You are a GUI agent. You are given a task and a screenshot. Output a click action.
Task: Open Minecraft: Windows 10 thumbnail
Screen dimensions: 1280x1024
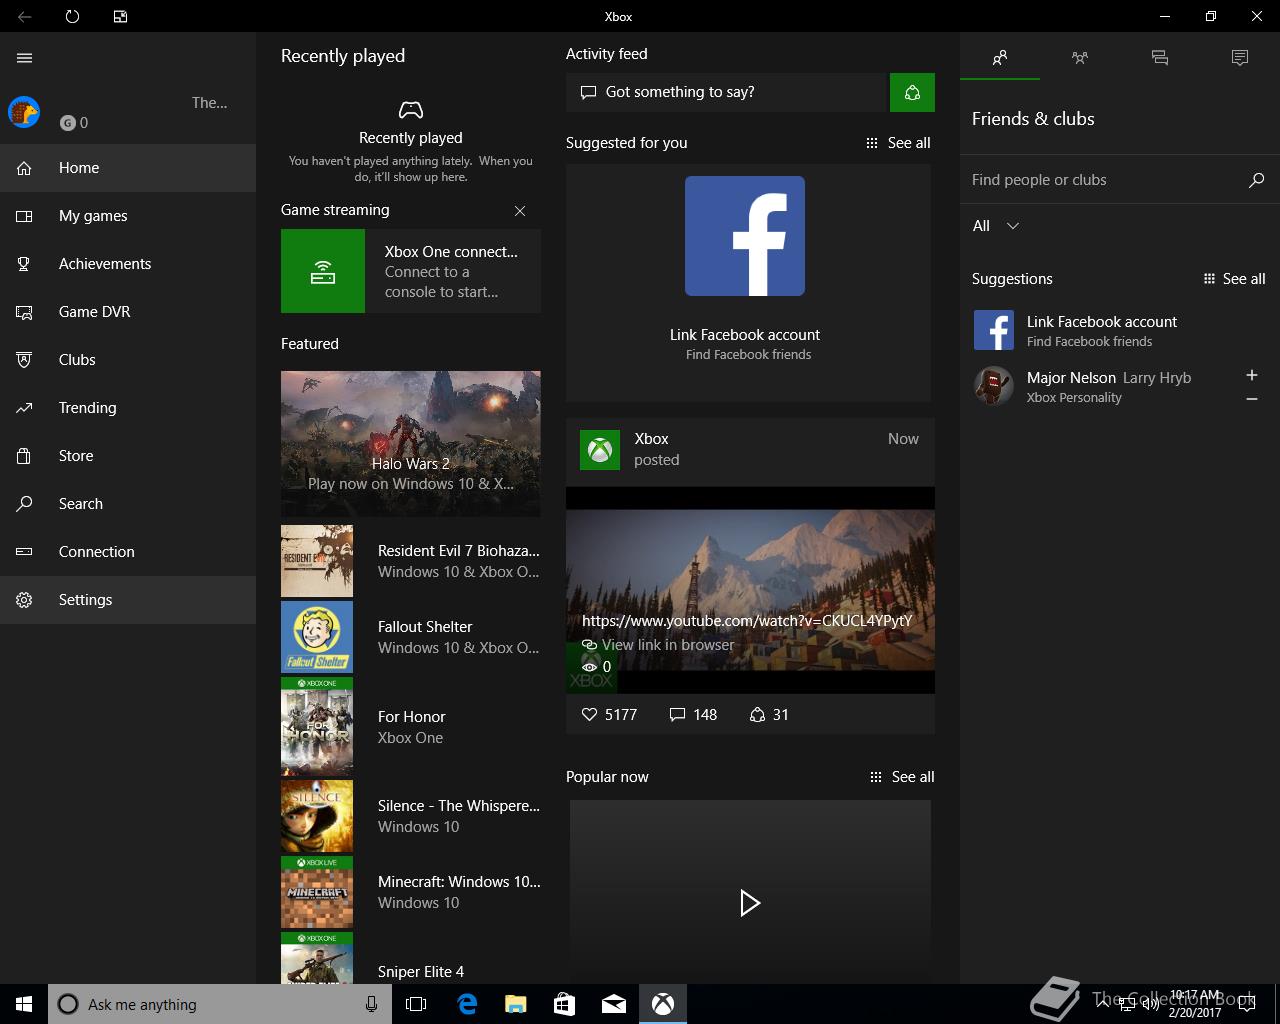(x=317, y=893)
